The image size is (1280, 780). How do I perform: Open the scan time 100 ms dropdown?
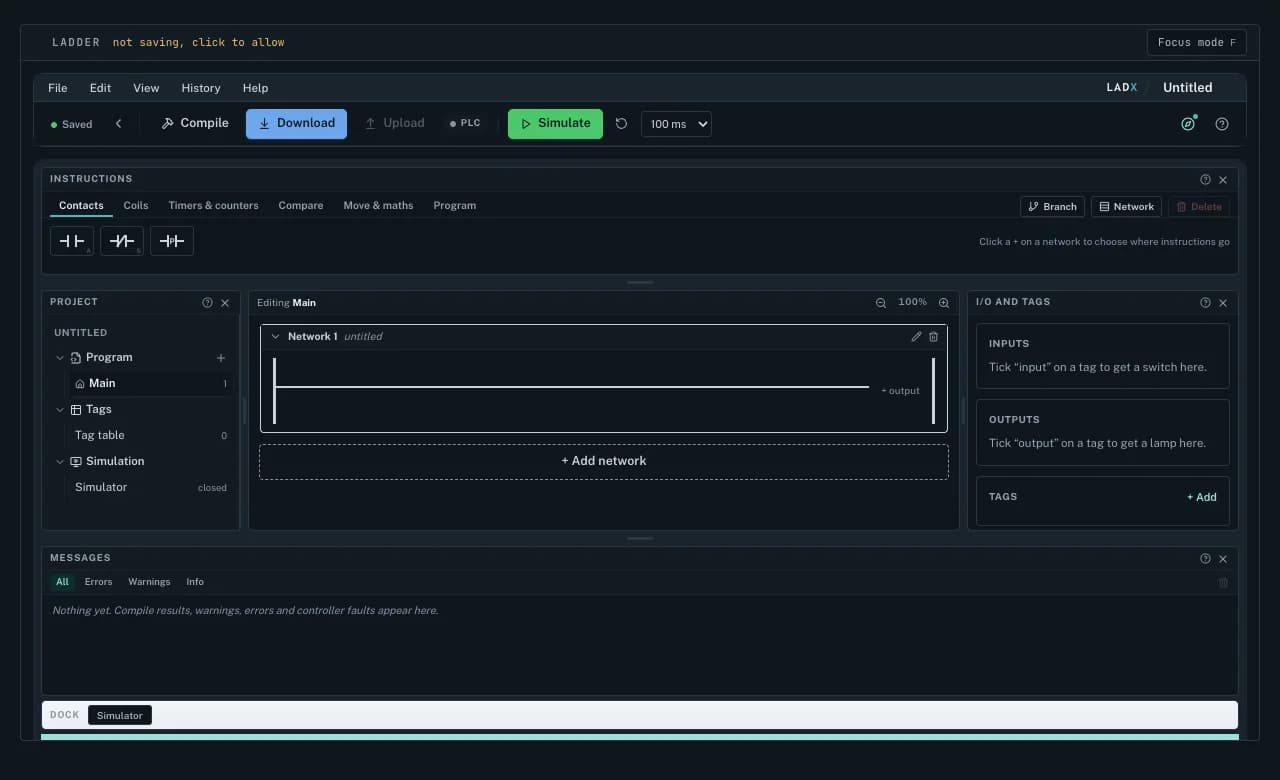676,124
